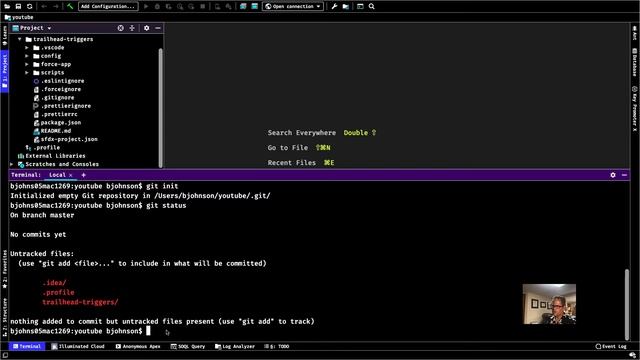Click the Forward navigation arrow
The height and width of the screenshot is (360, 640).
click(56, 7)
